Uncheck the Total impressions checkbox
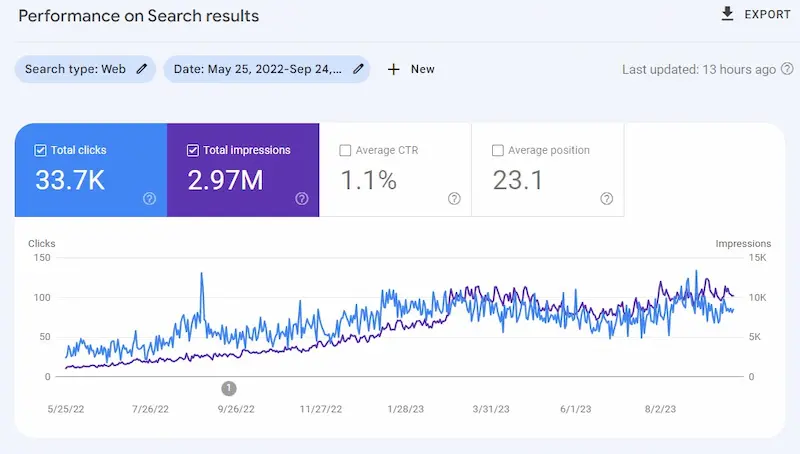Viewport: 800px width, 454px height. 193,151
